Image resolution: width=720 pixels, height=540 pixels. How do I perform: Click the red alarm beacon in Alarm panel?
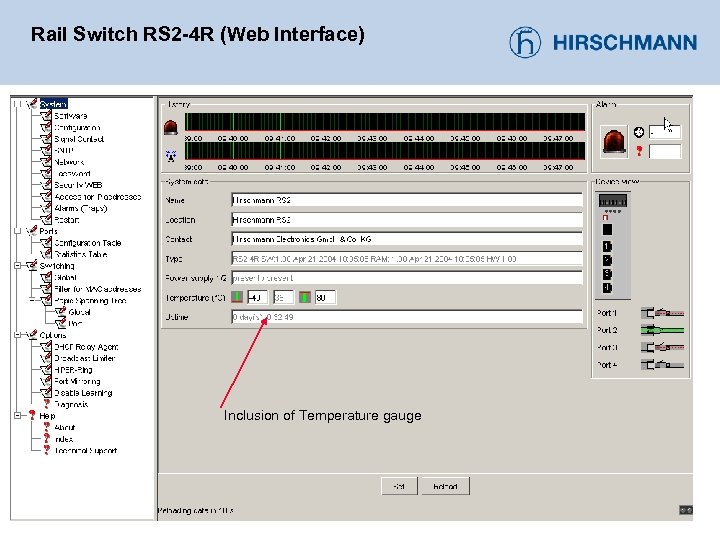click(614, 141)
